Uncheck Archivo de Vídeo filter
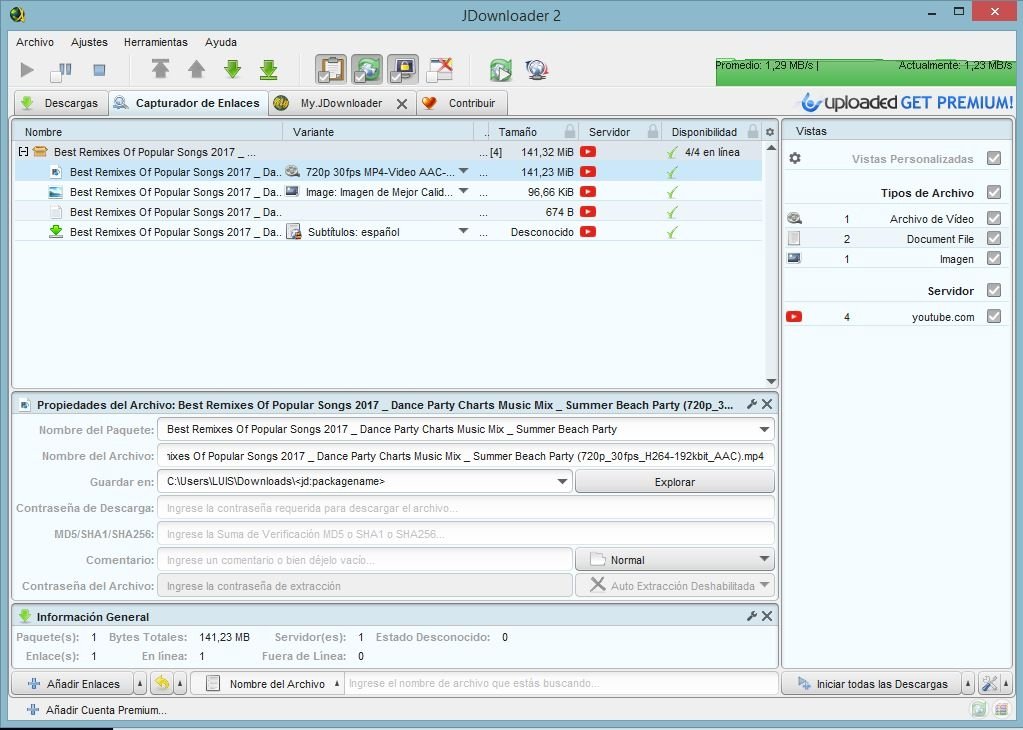Screen dimensions: 1023x730 point(994,218)
